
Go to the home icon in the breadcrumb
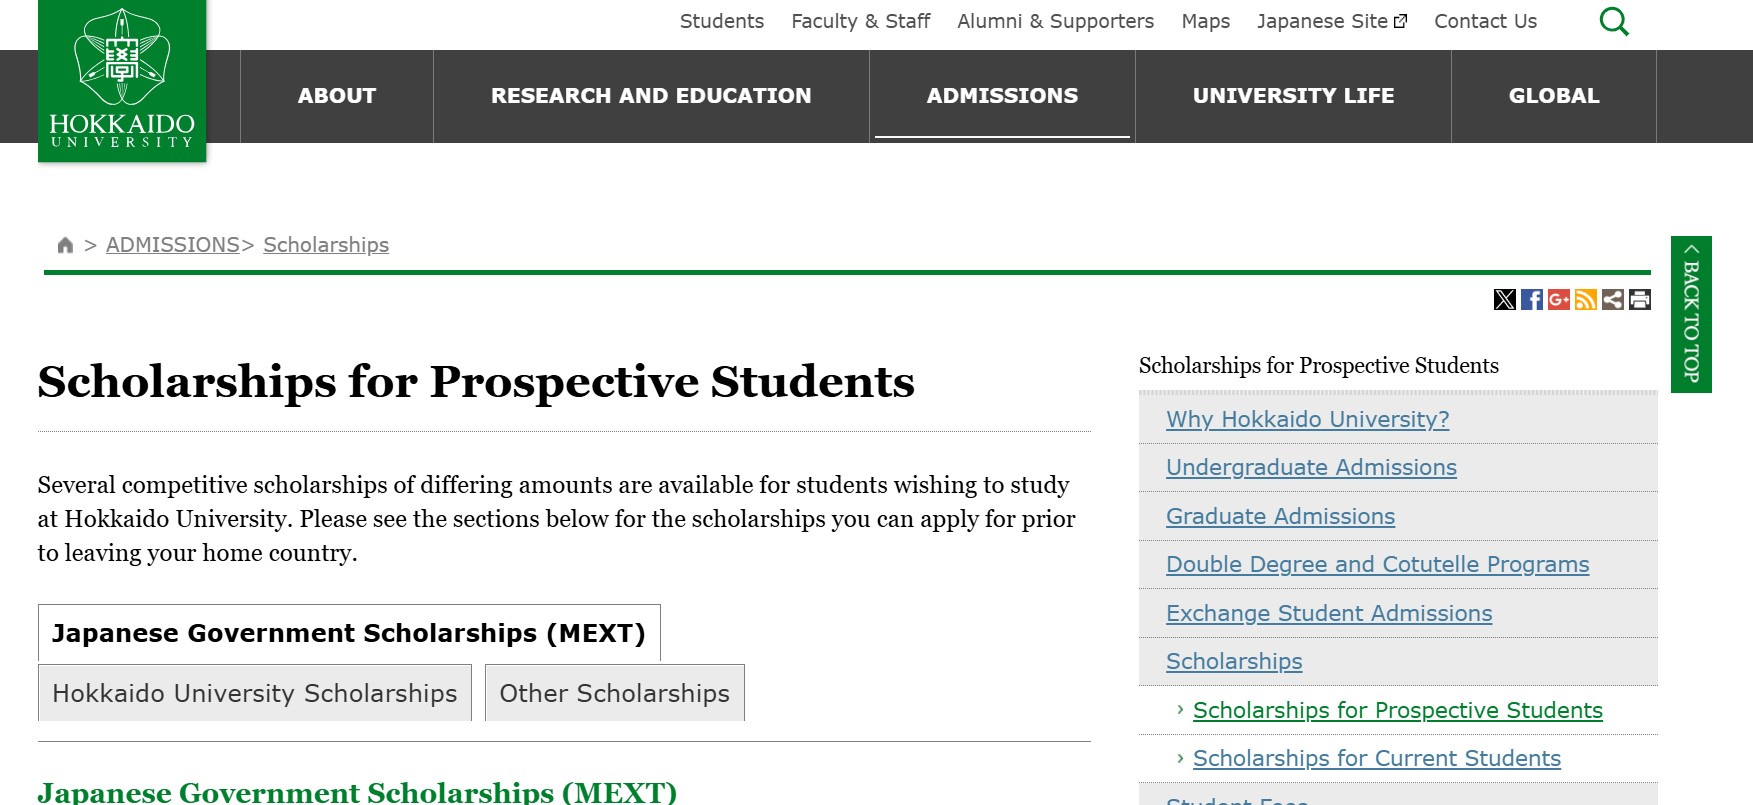tap(65, 245)
